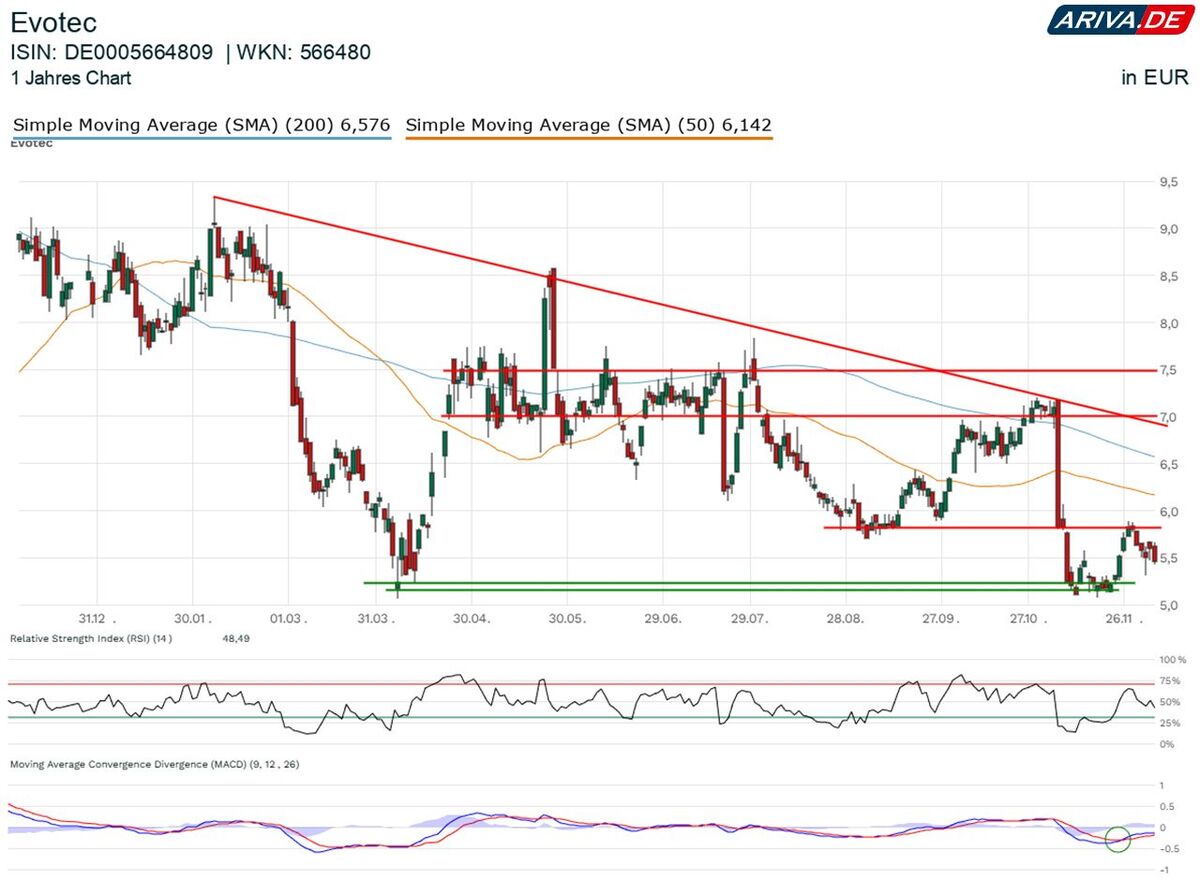
Task: Click the Relative Strength Index (RSI) (14) label
Action: [91, 638]
